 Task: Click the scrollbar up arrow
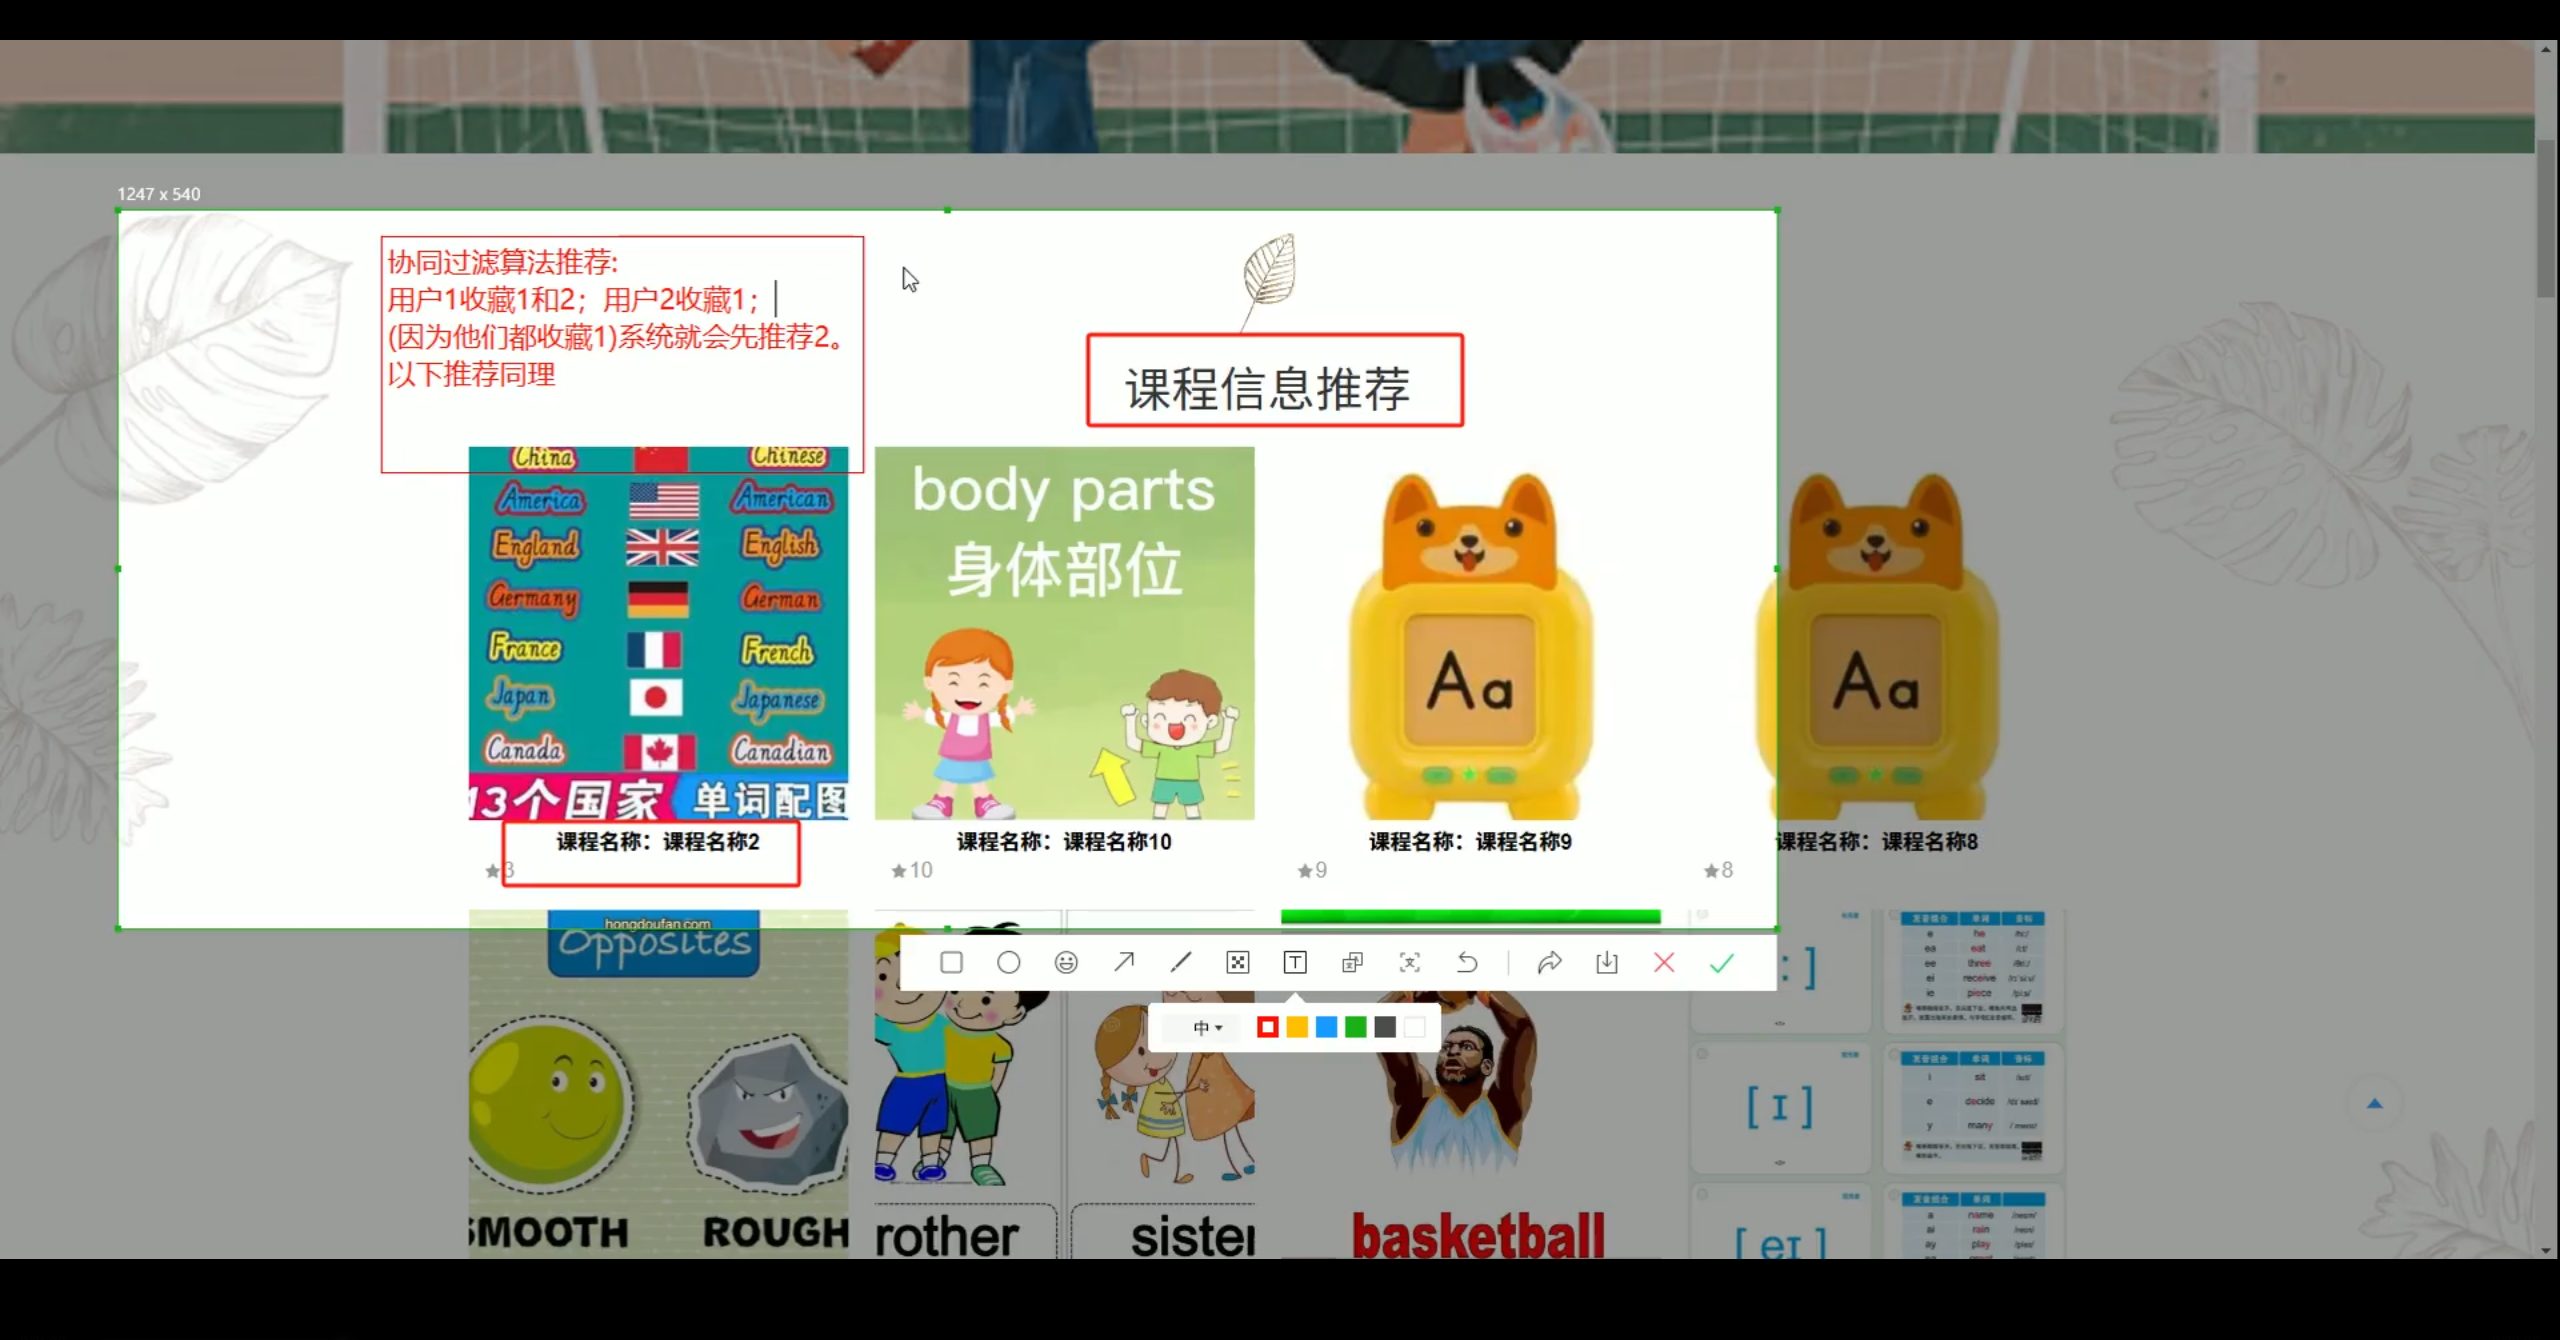tap(2546, 49)
